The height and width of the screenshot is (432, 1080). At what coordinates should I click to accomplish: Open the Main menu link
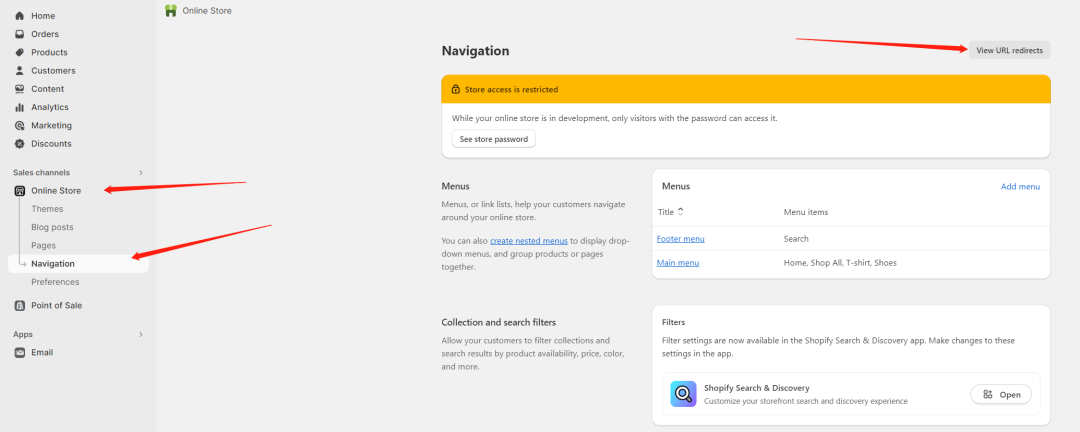pos(678,263)
